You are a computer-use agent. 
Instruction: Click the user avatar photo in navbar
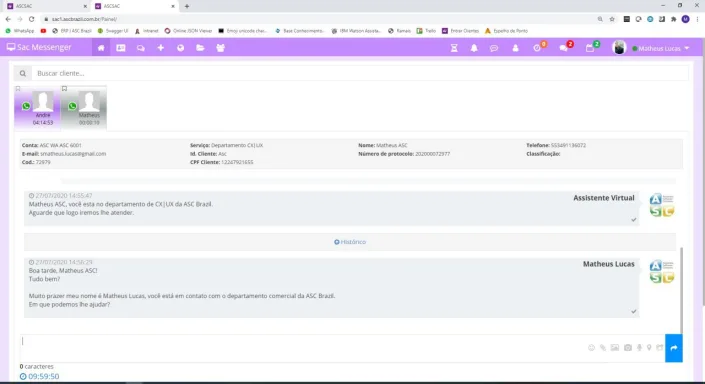[x=619, y=48]
